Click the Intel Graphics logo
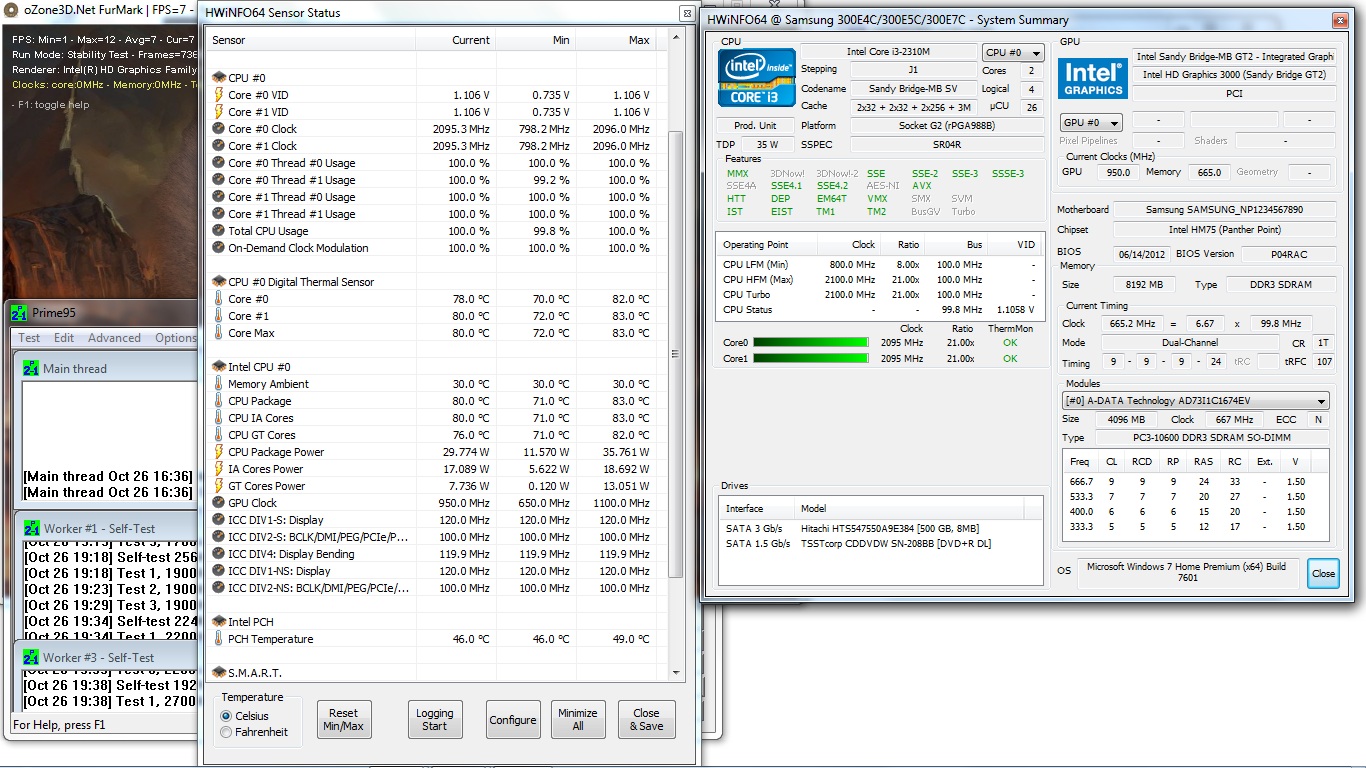Image resolution: width=1366 pixels, height=768 pixels. pyautogui.click(x=1093, y=77)
